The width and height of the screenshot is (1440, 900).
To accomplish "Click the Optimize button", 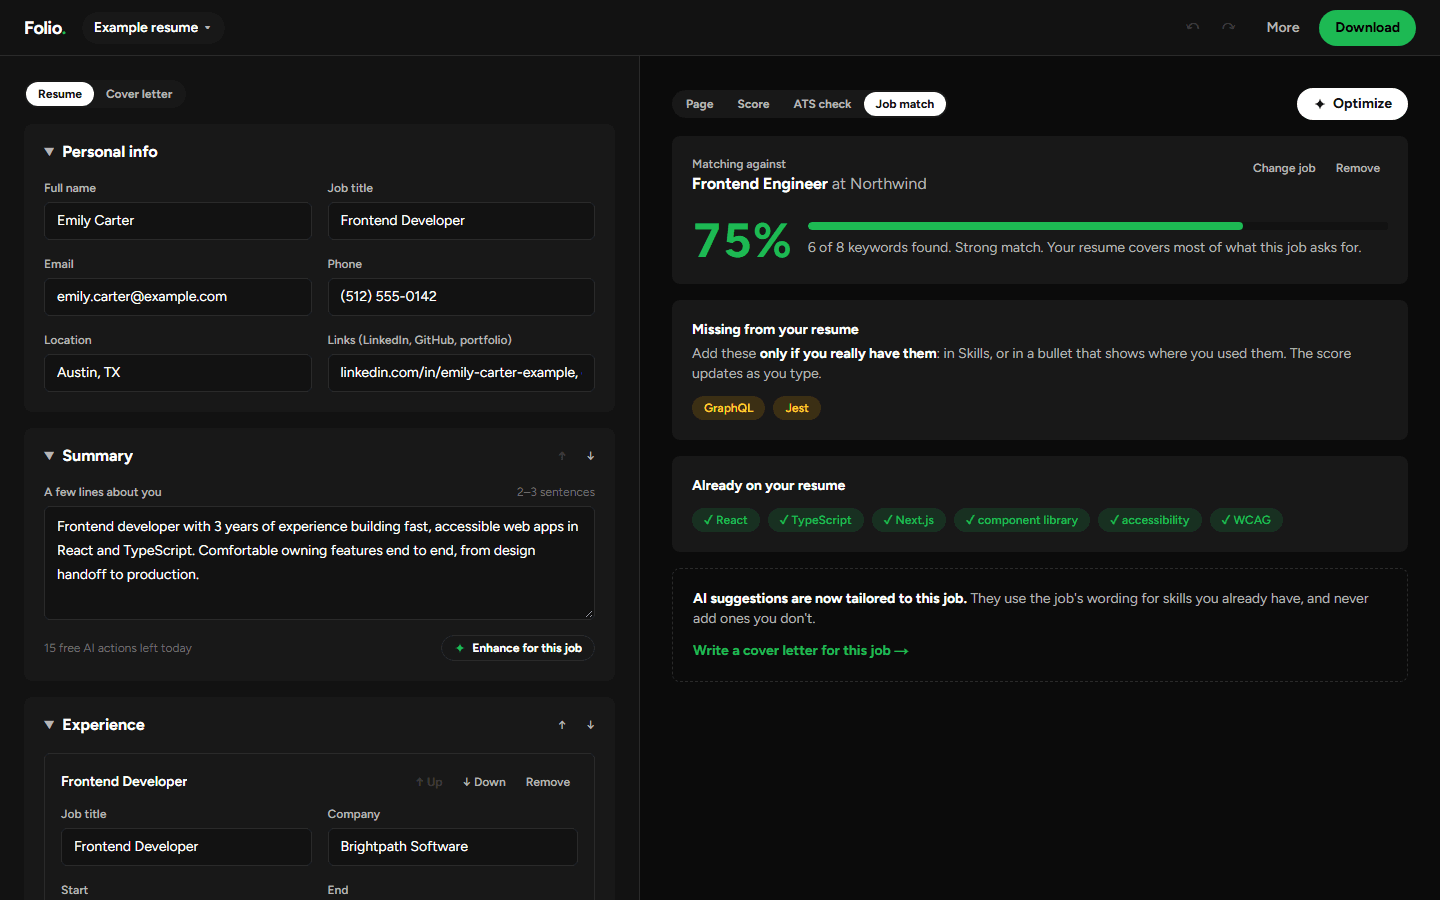I will click(x=1352, y=104).
